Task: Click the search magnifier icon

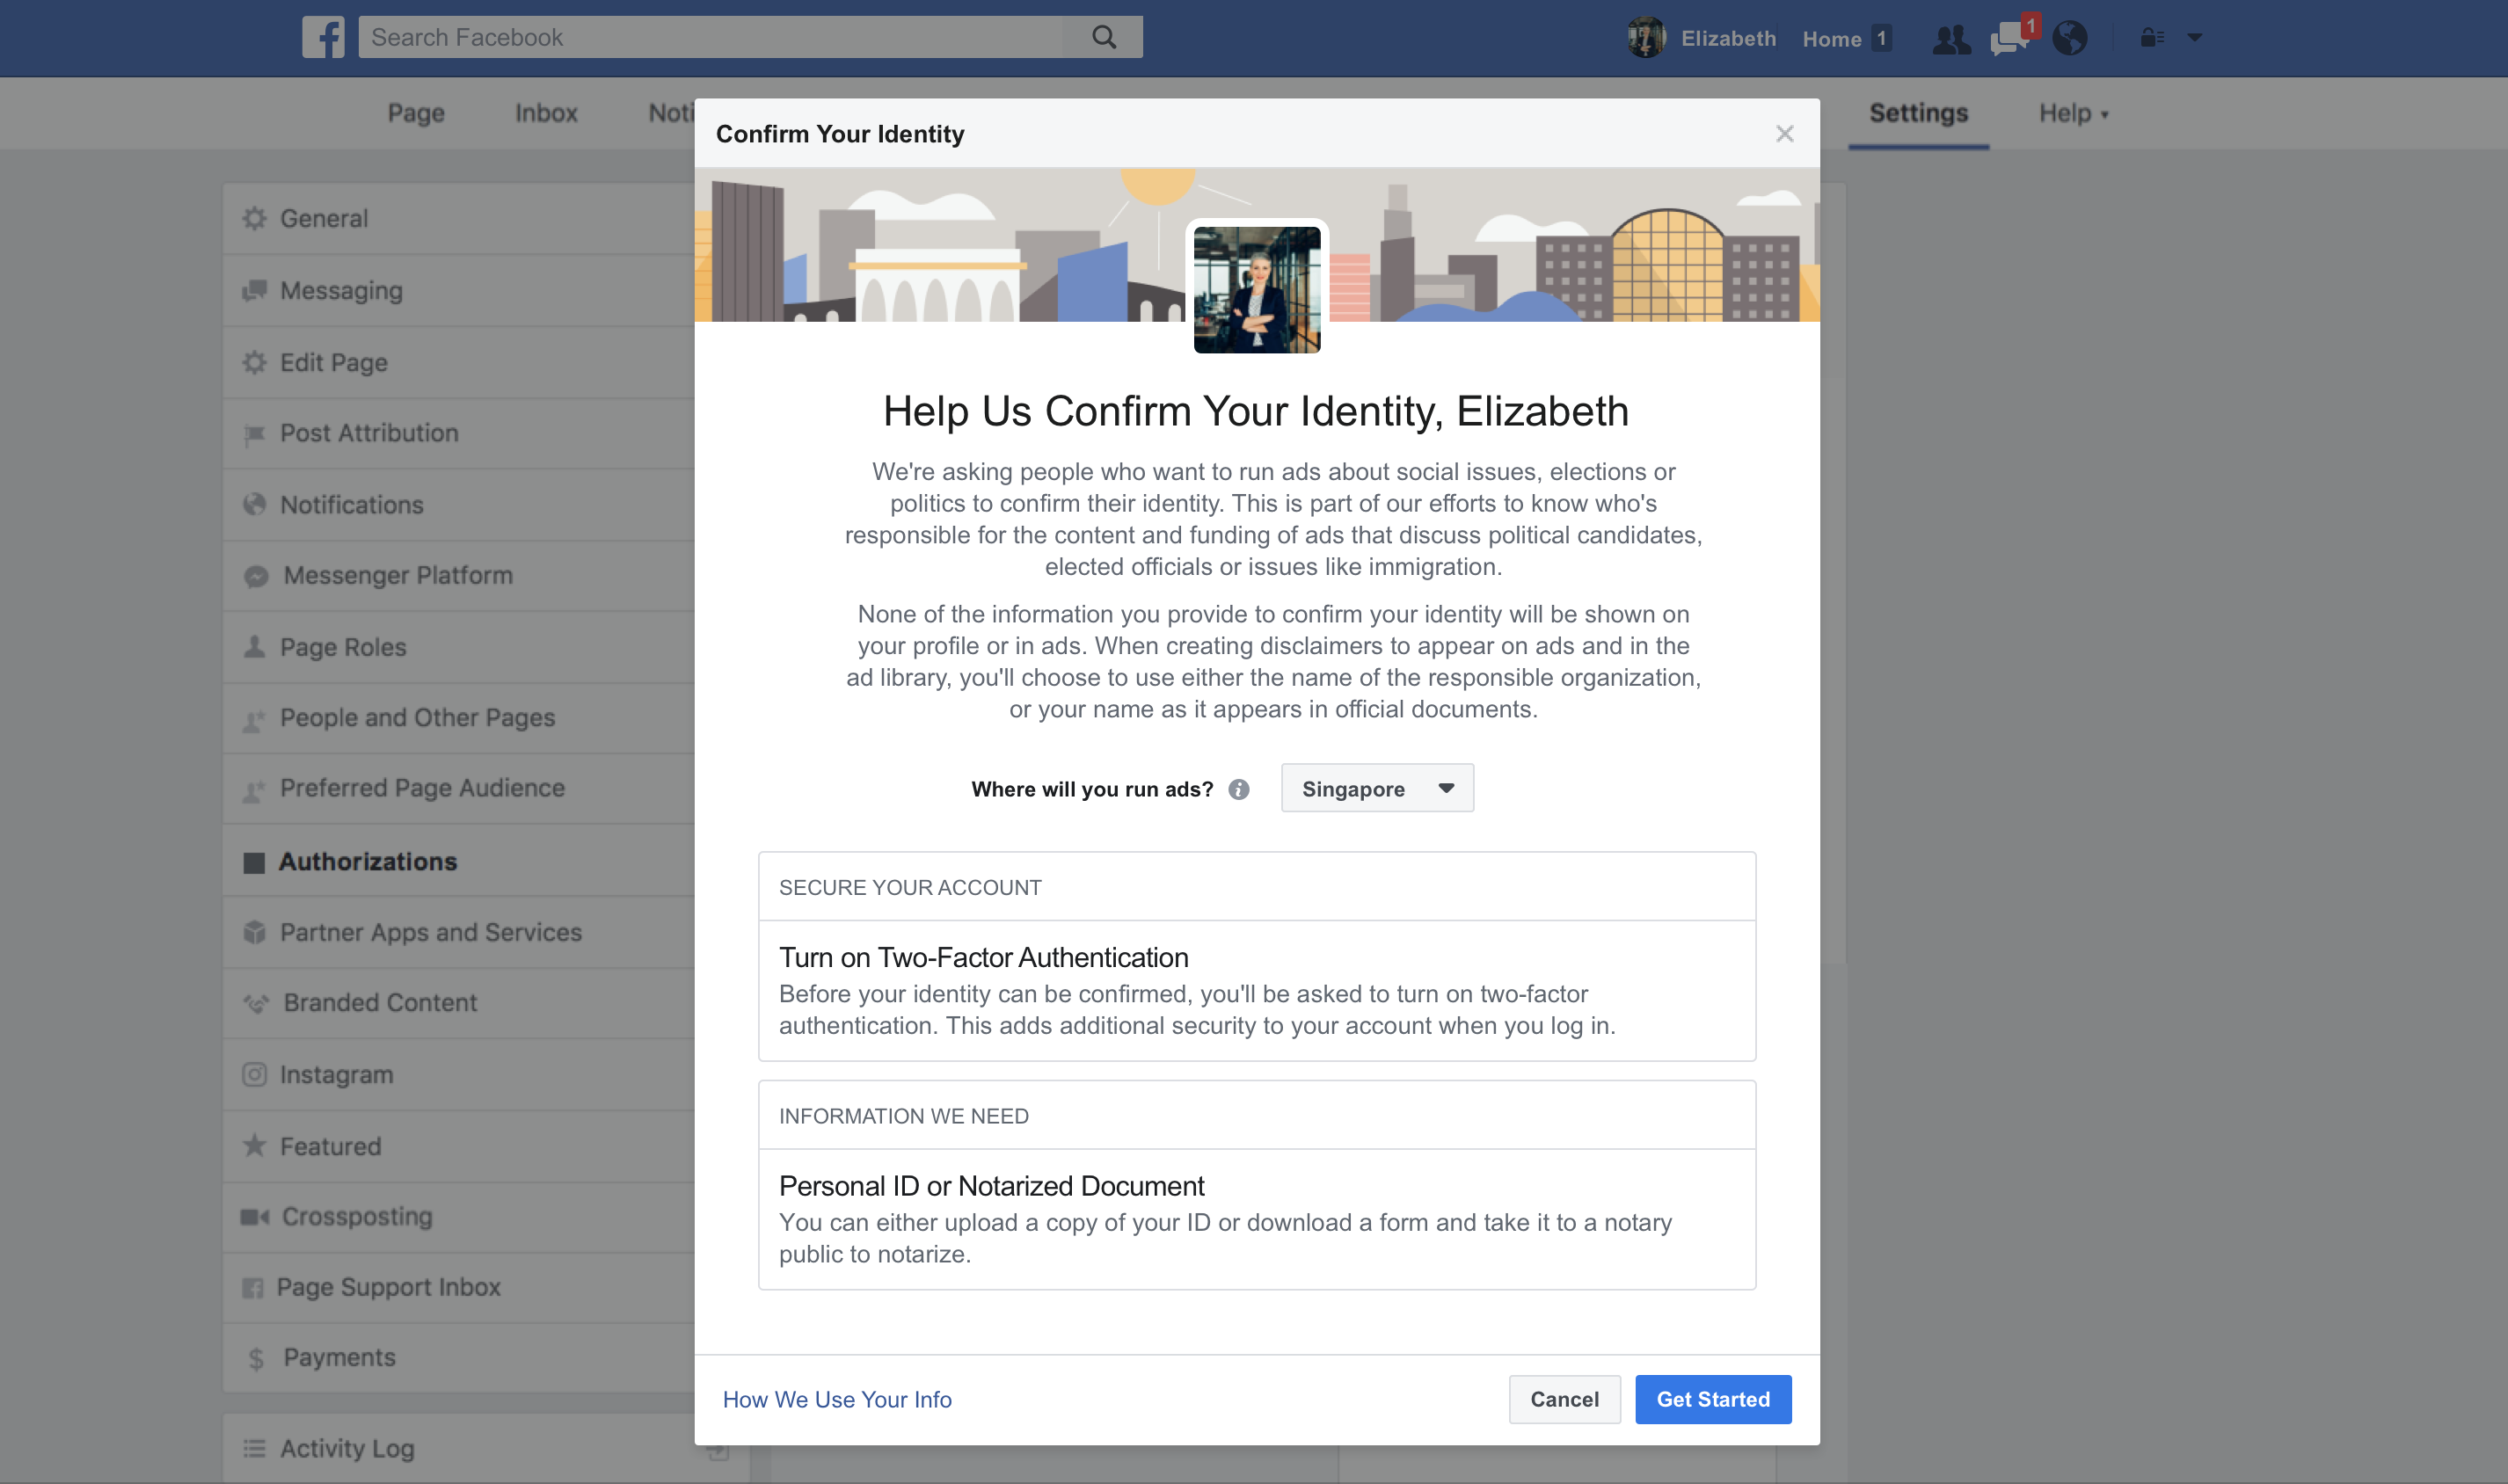Action: [1104, 37]
